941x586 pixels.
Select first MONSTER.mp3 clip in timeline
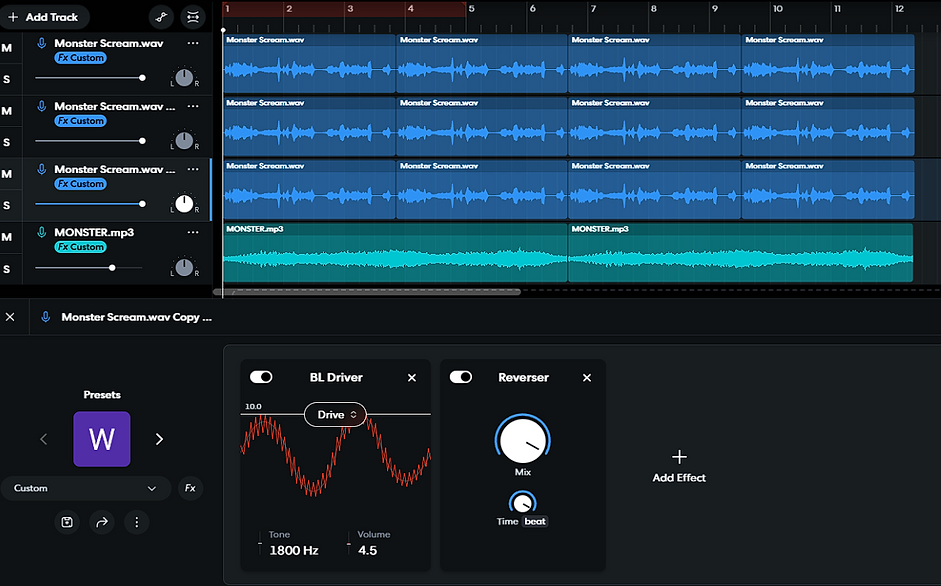point(395,253)
